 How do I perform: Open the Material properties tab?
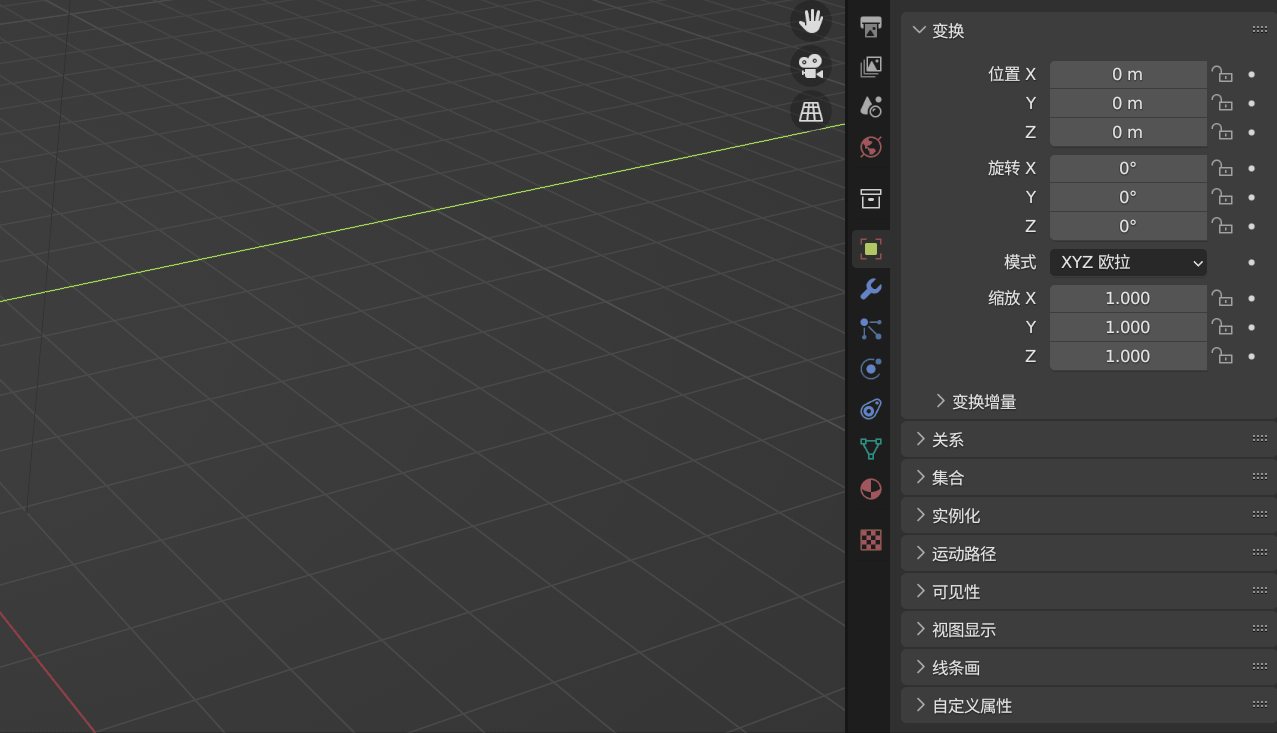(x=871, y=489)
